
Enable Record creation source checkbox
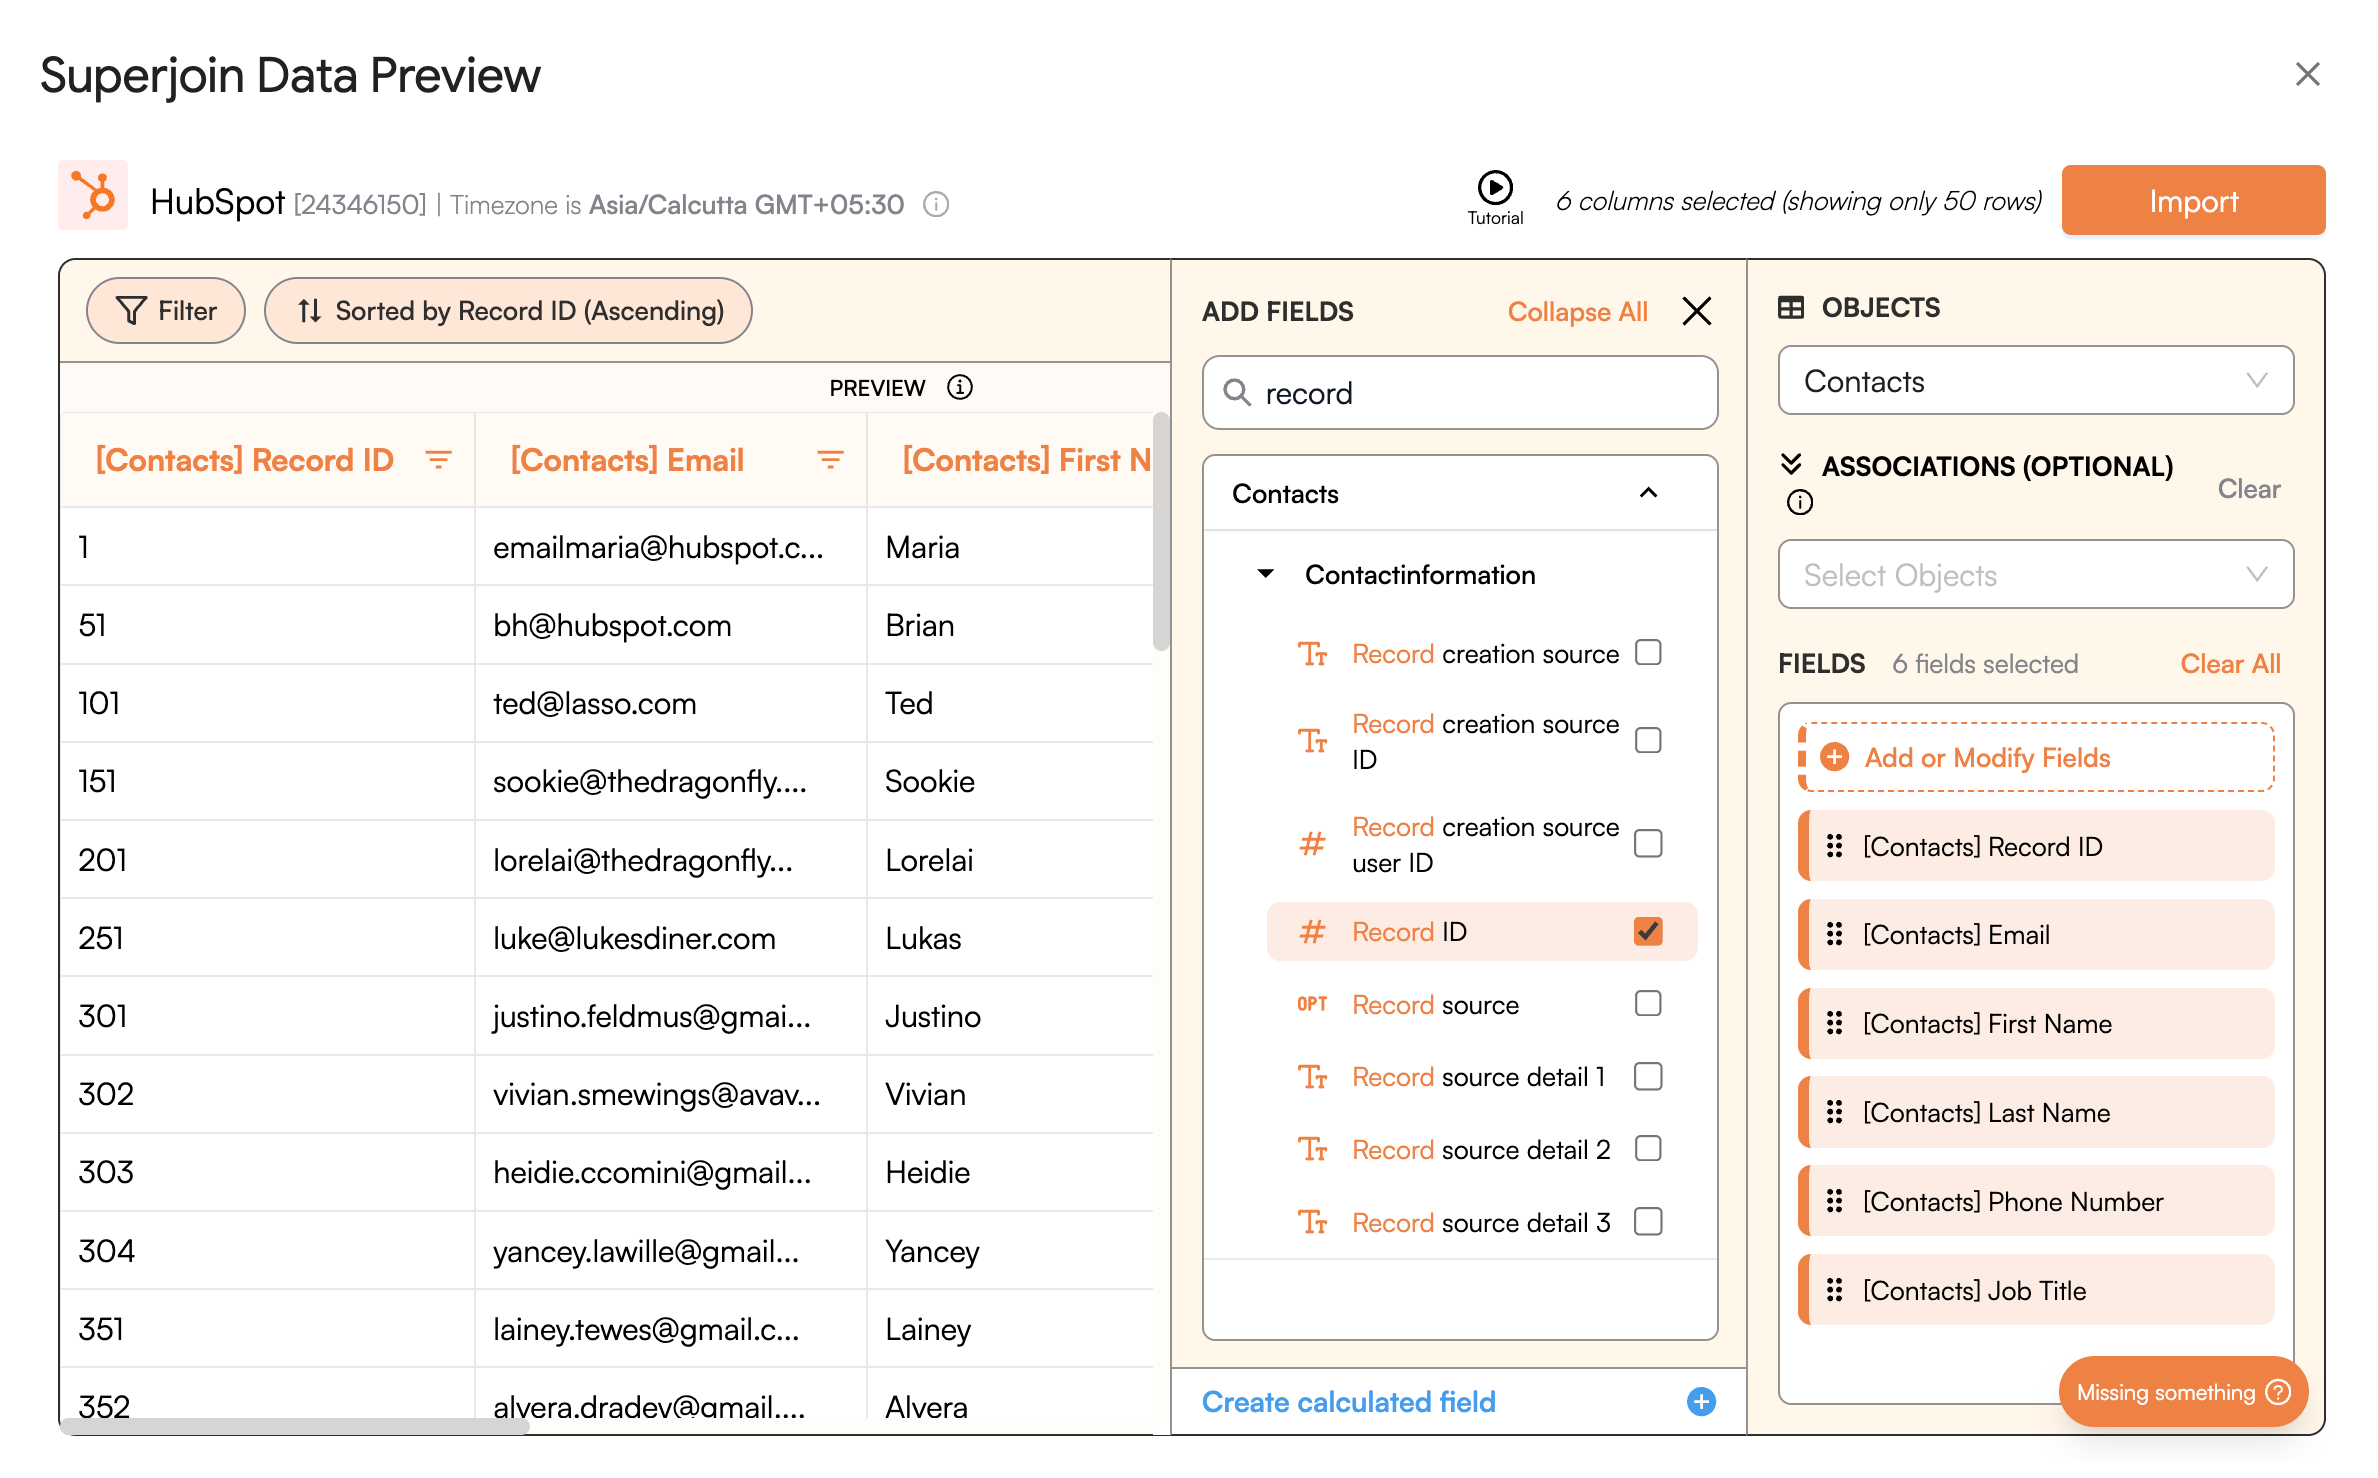click(1647, 653)
